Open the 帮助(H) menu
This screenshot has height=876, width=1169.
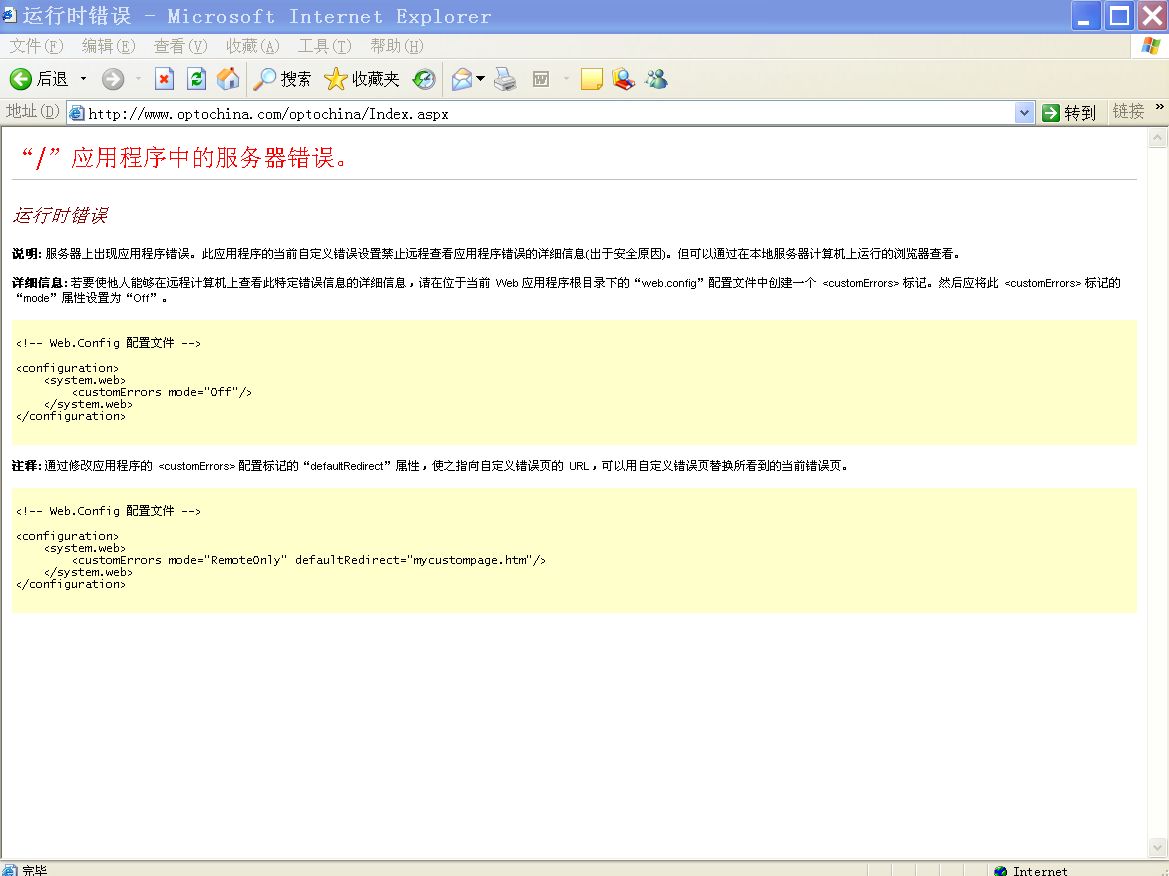(397, 46)
